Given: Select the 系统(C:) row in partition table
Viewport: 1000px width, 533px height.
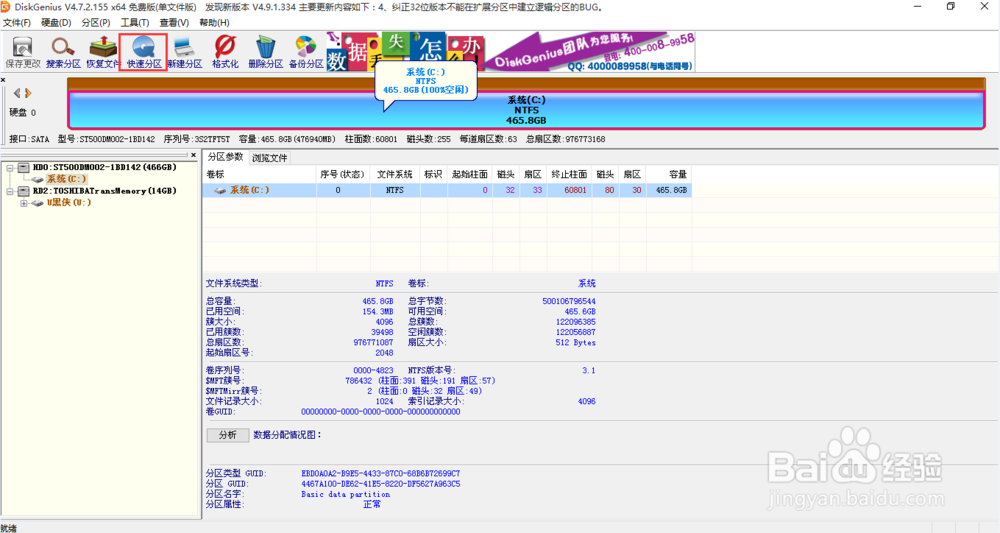Looking at the screenshot, I should click(447, 190).
